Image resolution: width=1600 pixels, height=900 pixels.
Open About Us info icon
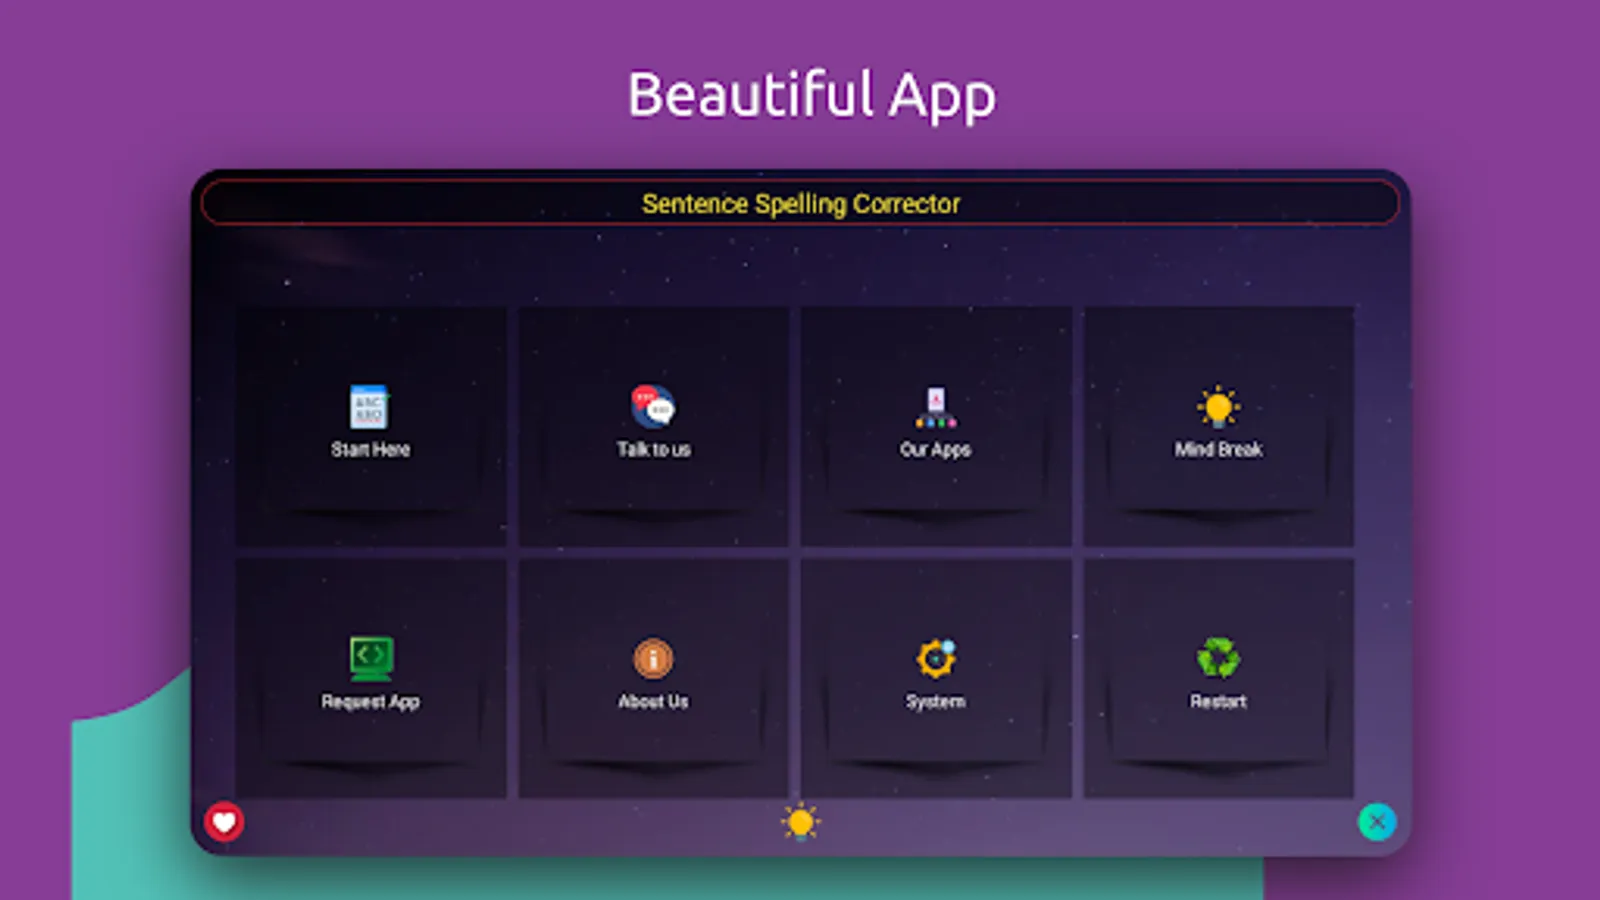coord(653,658)
